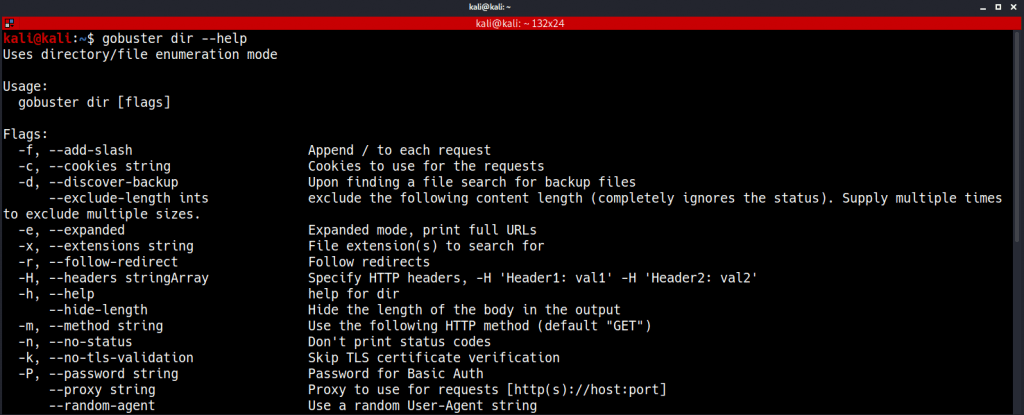1024x415 pixels.
Task: Click the '--follow-redirect' flag text
Action: point(114,262)
